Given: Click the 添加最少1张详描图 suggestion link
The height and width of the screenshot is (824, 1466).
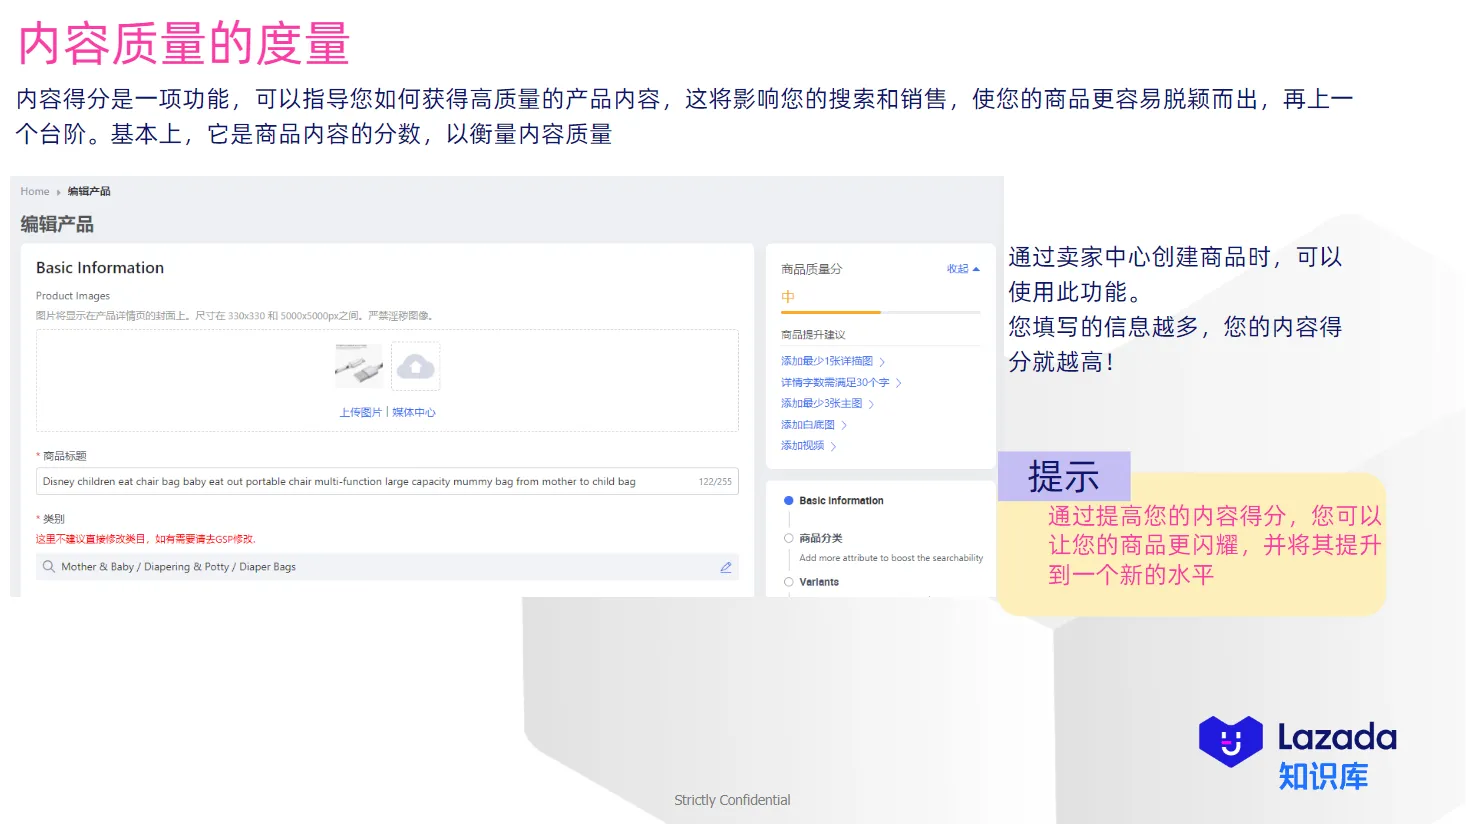Looking at the screenshot, I should point(828,361).
